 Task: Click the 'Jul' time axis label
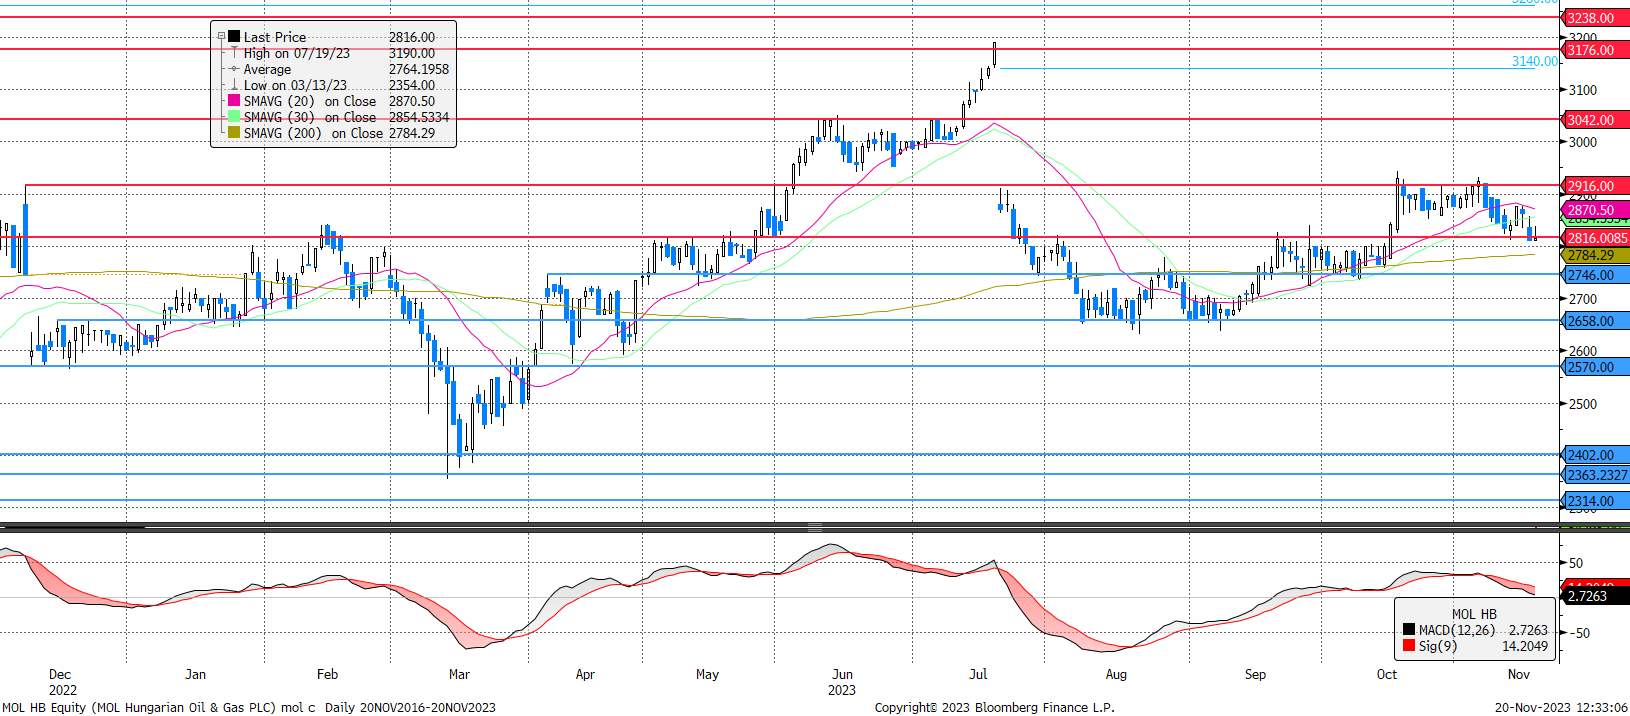click(x=978, y=674)
